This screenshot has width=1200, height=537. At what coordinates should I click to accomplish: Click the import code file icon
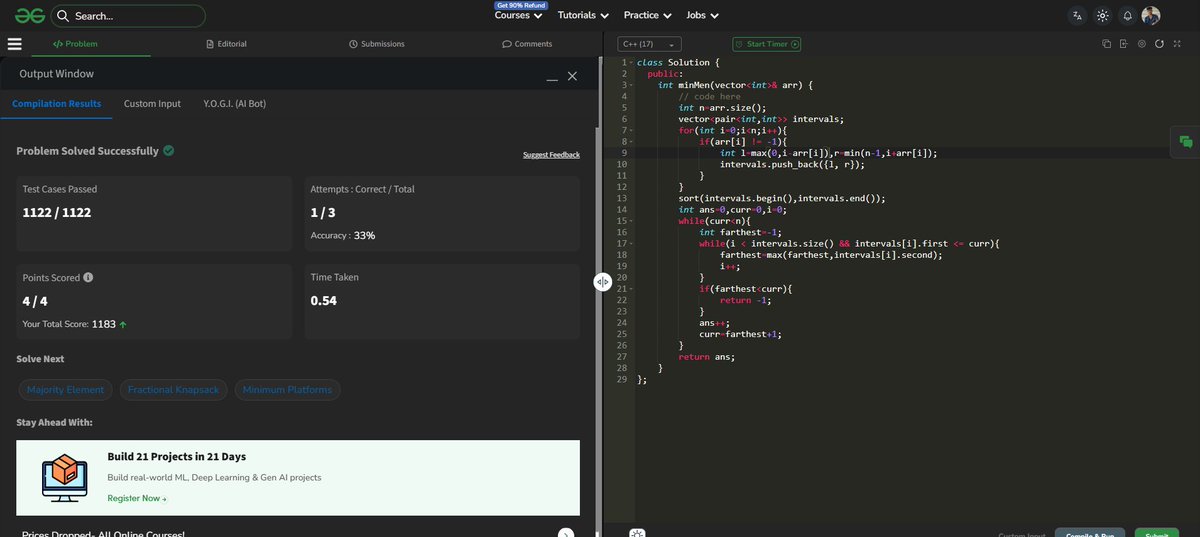(x=1124, y=44)
